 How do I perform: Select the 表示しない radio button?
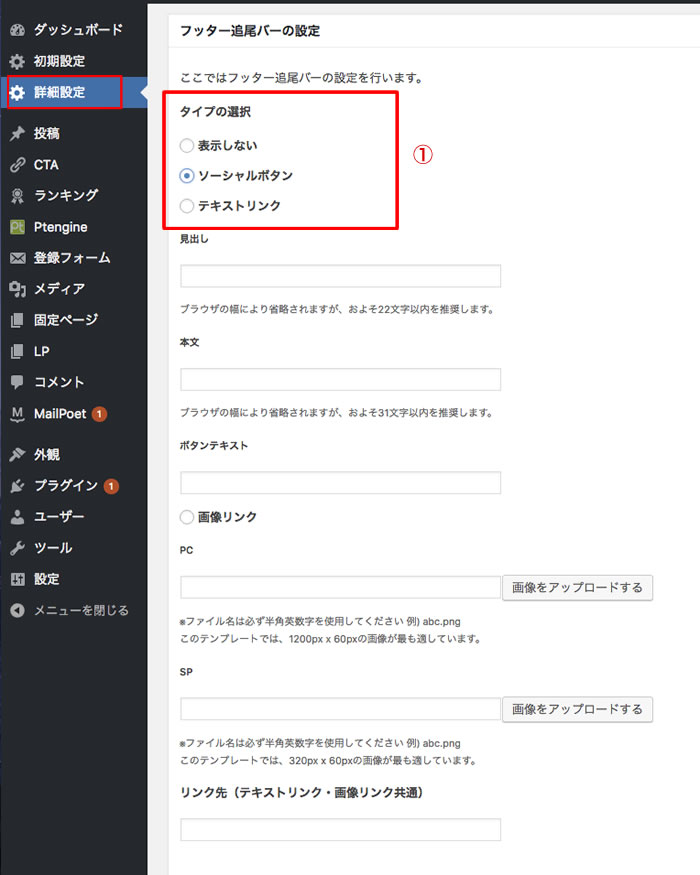coord(187,146)
